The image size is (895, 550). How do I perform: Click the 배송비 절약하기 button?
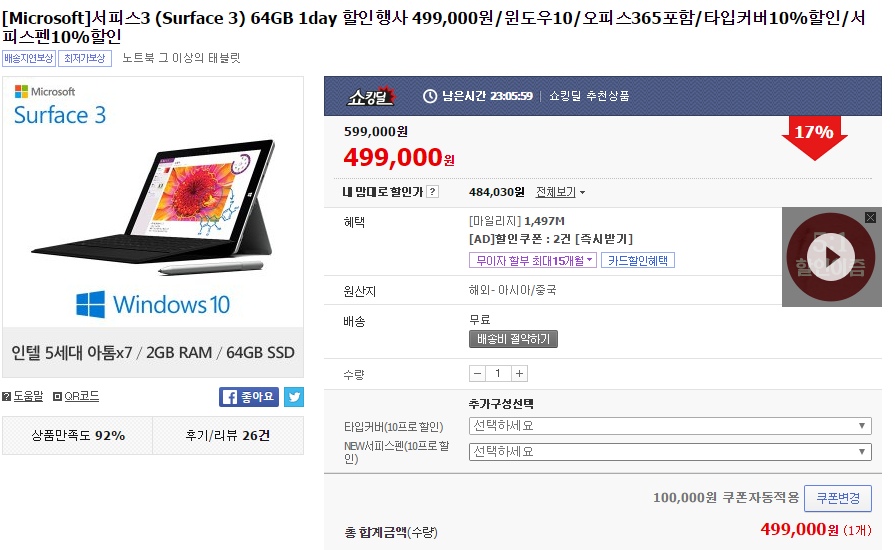(513, 339)
